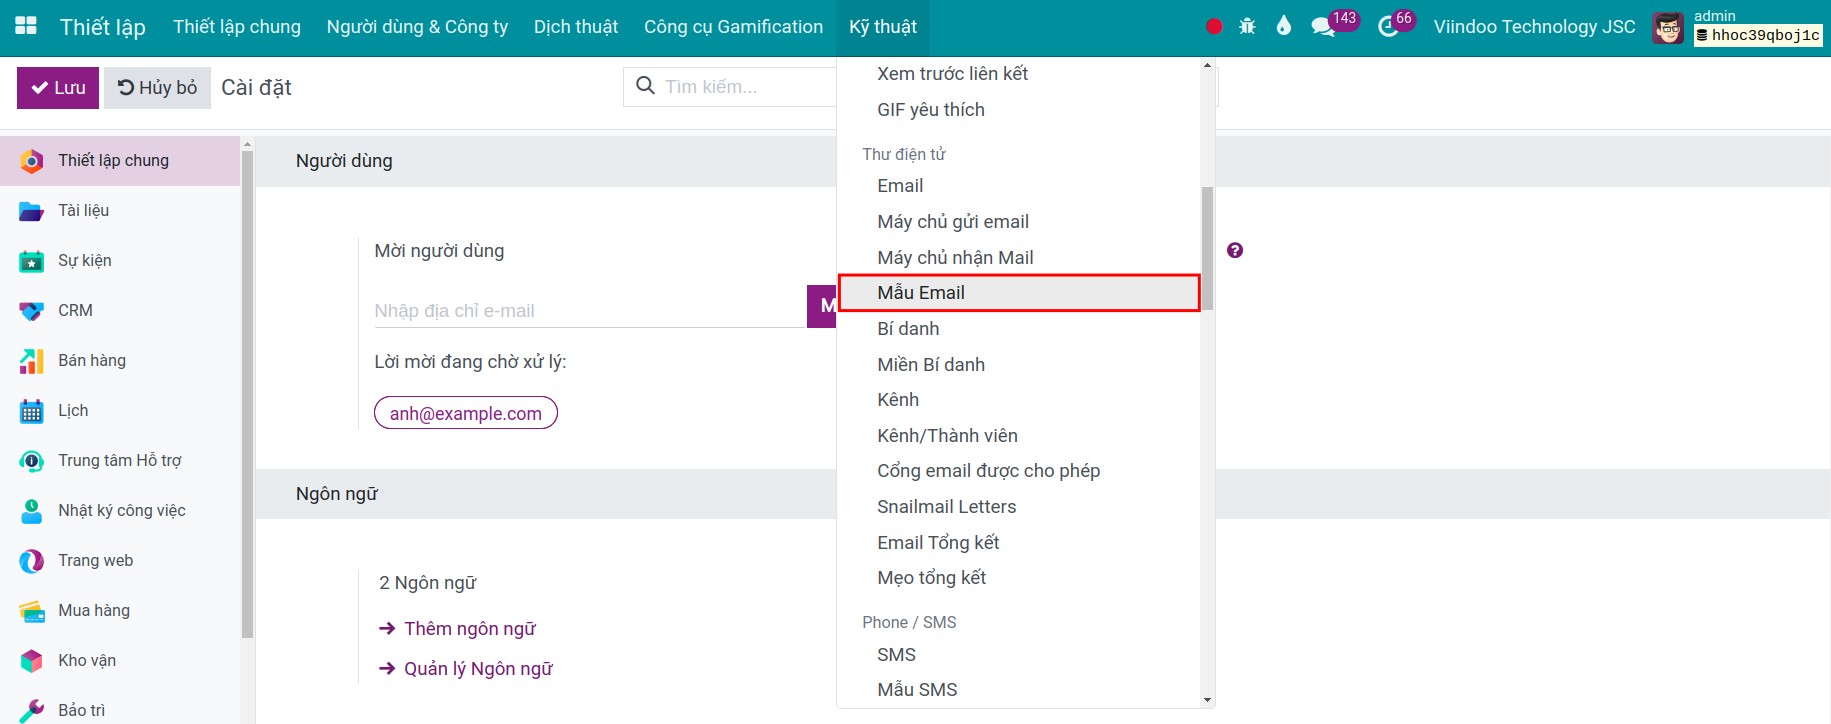
Task: Select Mẫu Email menu entry
Action: coord(1018,293)
